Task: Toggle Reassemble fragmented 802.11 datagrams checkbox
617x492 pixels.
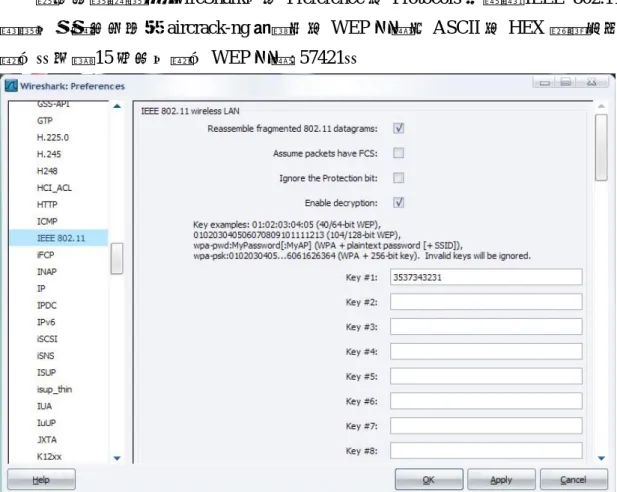Action: 399,128
